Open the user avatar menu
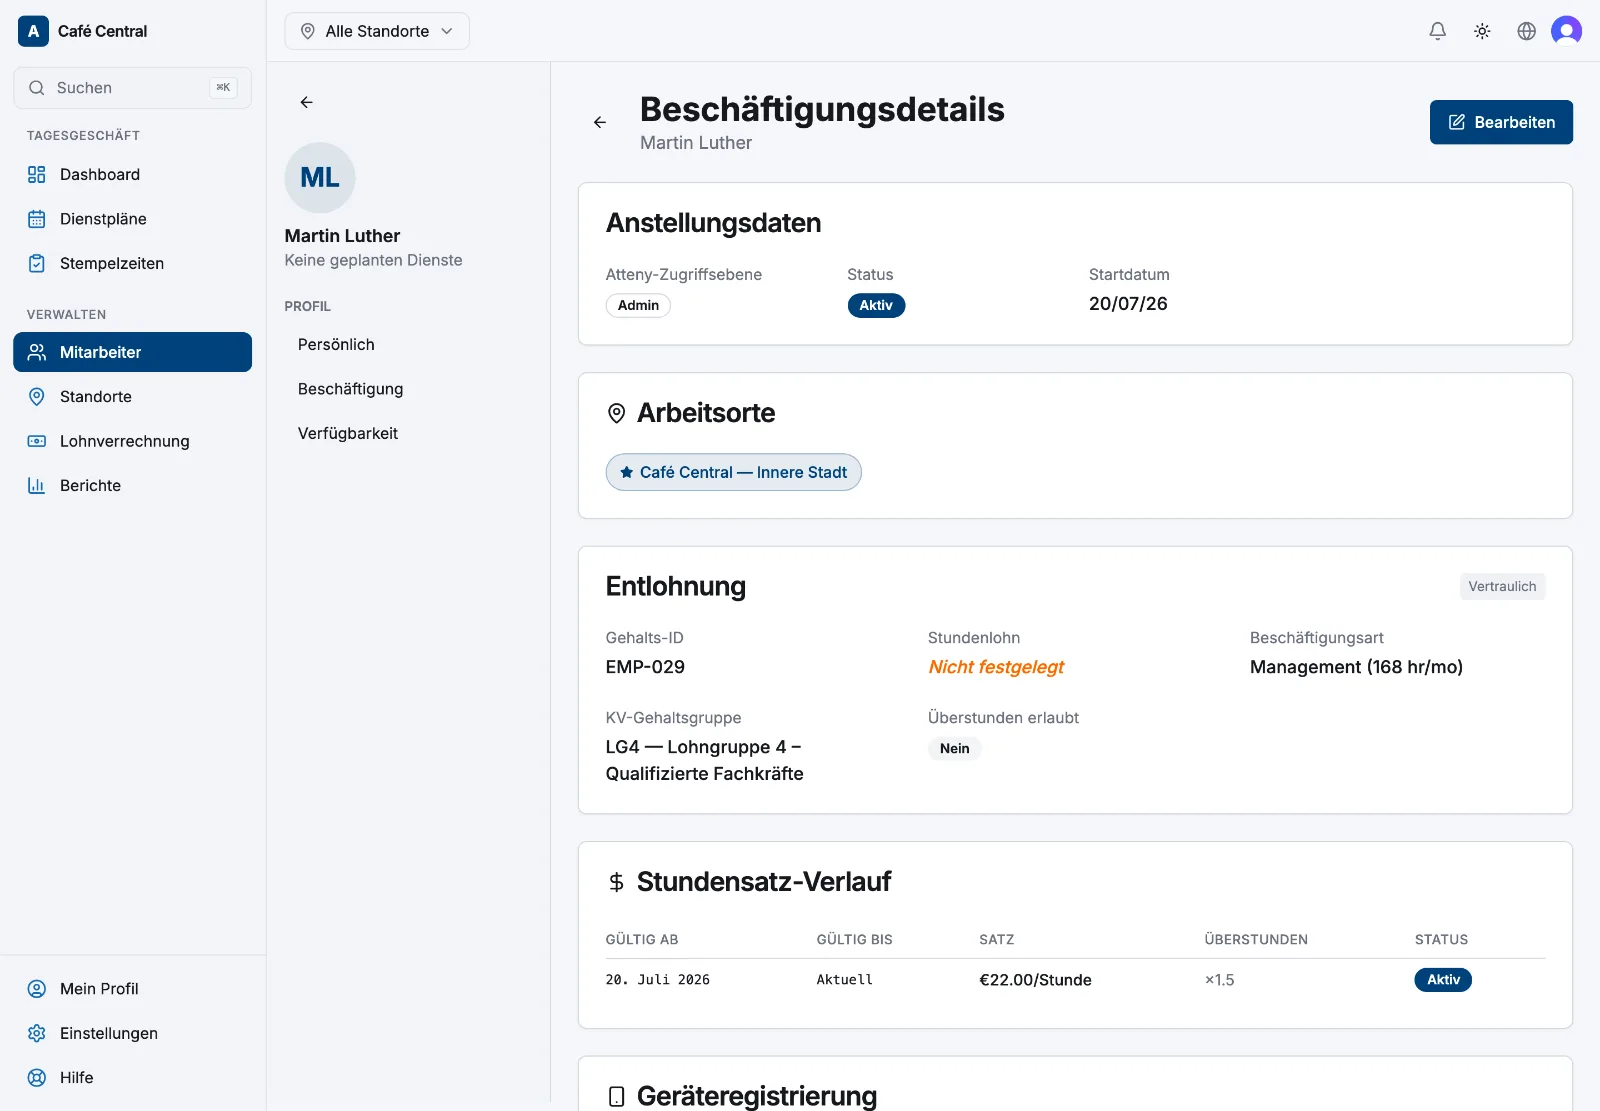Viewport: 1600px width, 1111px height. (x=1566, y=31)
